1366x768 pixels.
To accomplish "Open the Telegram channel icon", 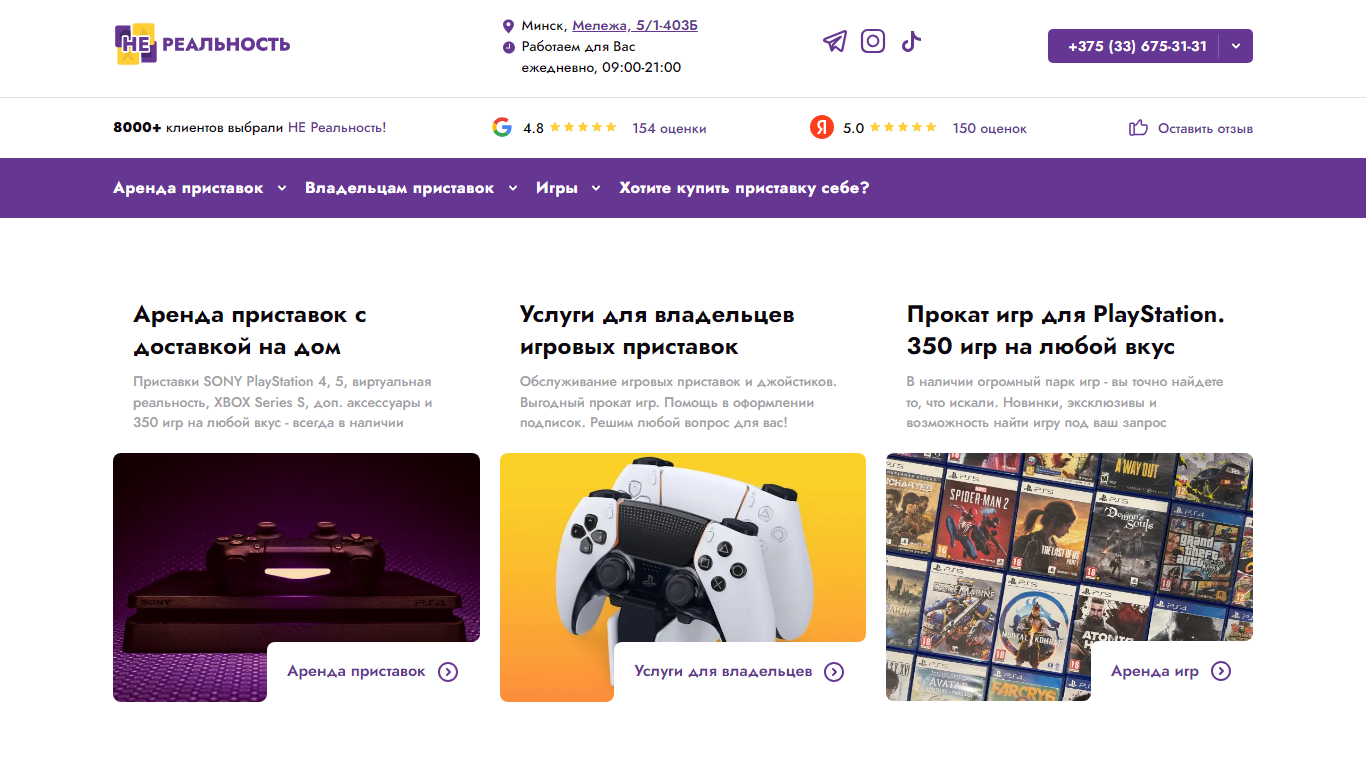I will pos(835,41).
